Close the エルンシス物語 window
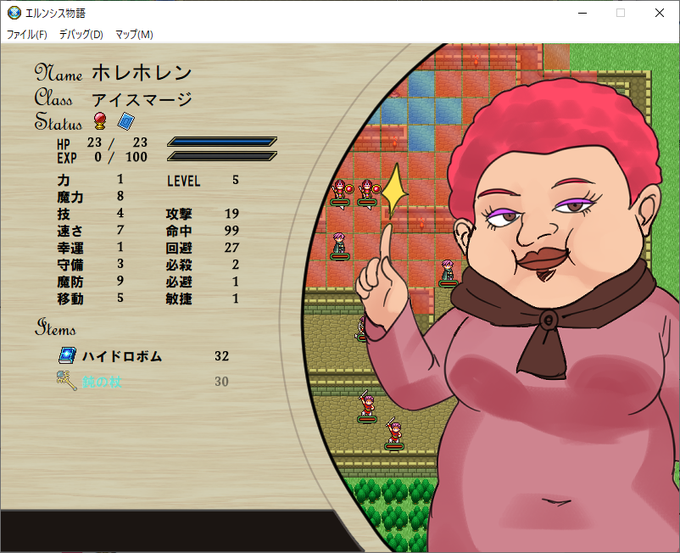Image resolution: width=680 pixels, height=553 pixels. point(659,13)
